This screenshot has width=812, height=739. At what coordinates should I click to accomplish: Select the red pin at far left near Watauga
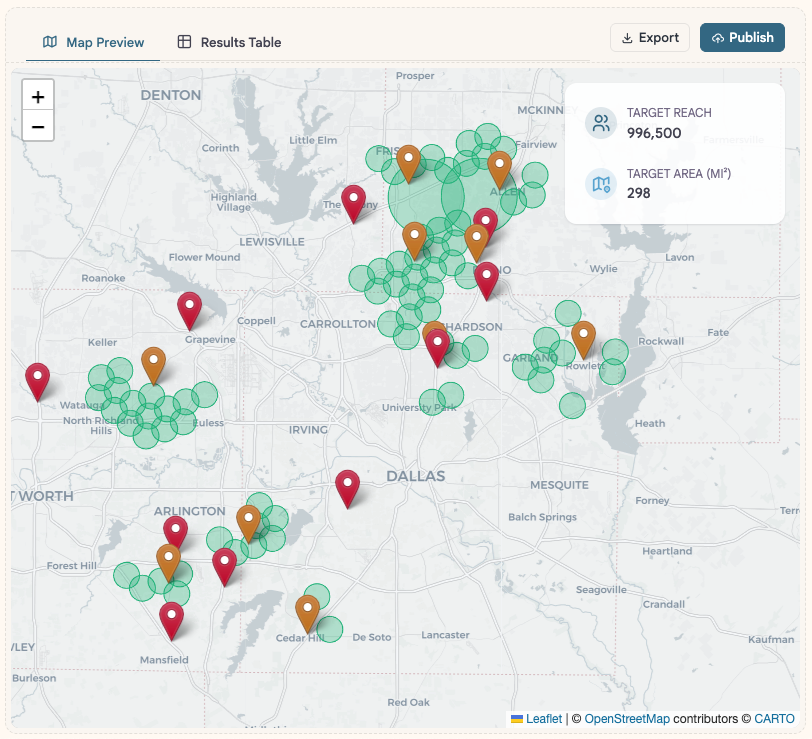(x=37, y=380)
